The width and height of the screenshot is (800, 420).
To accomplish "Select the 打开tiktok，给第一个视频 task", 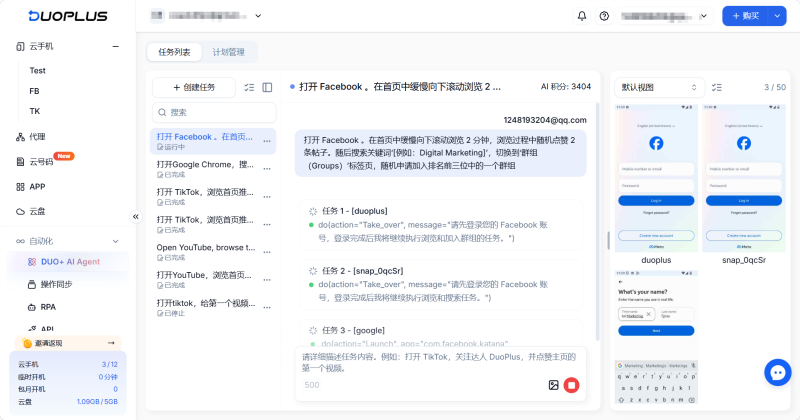I will coord(213,307).
